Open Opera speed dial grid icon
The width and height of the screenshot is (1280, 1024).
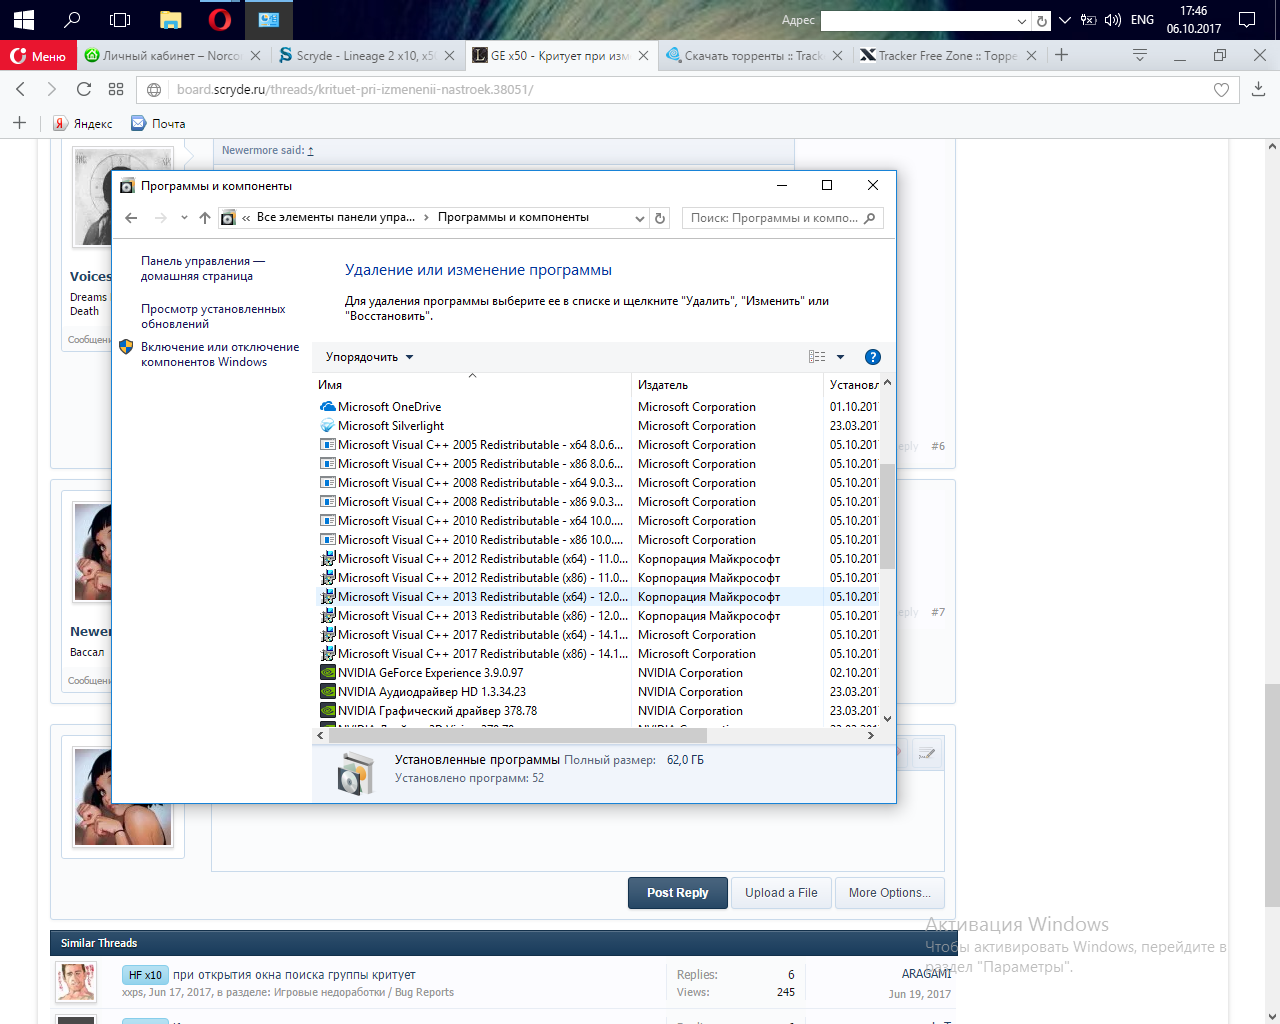(x=116, y=89)
